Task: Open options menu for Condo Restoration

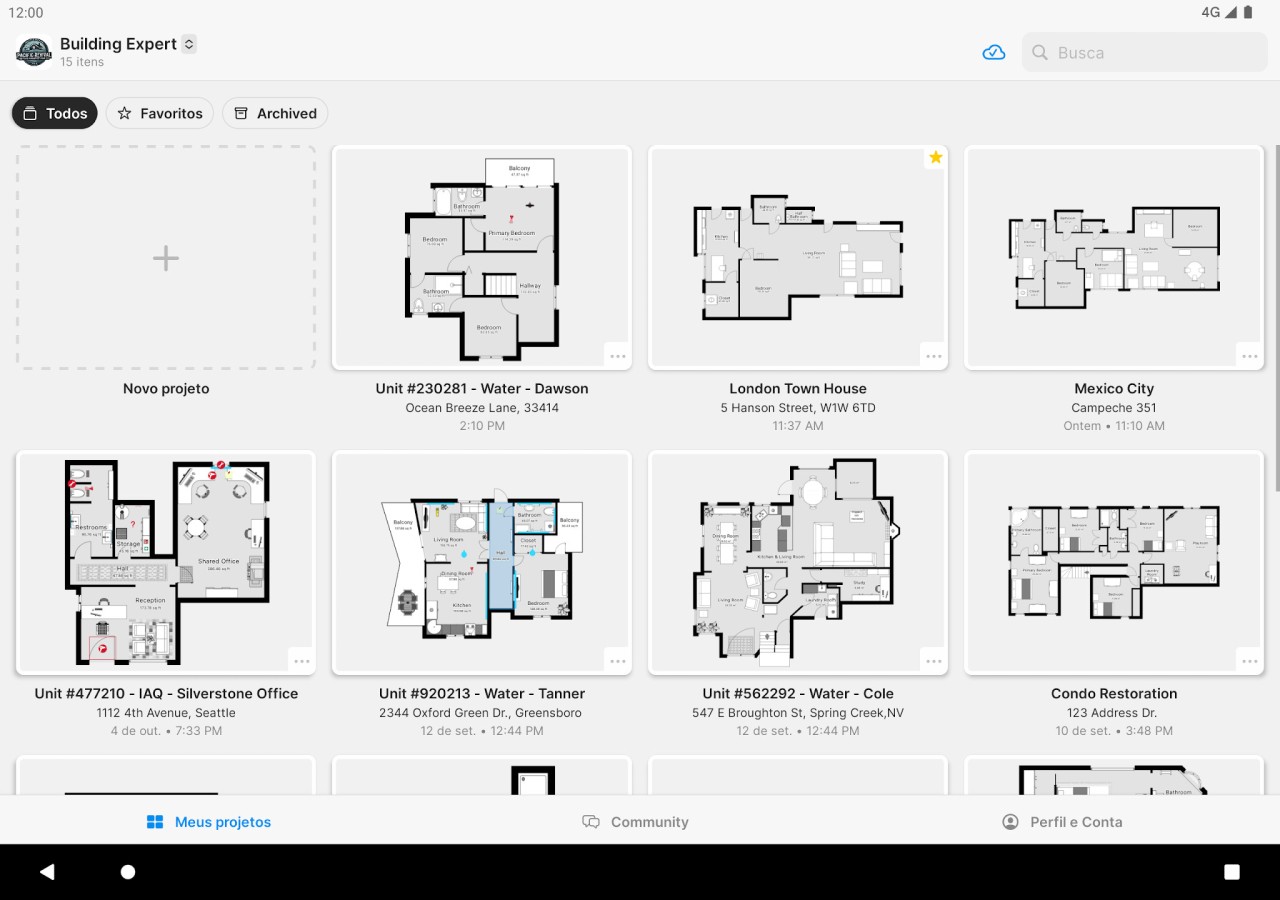Action: (x=1249, y=661)
